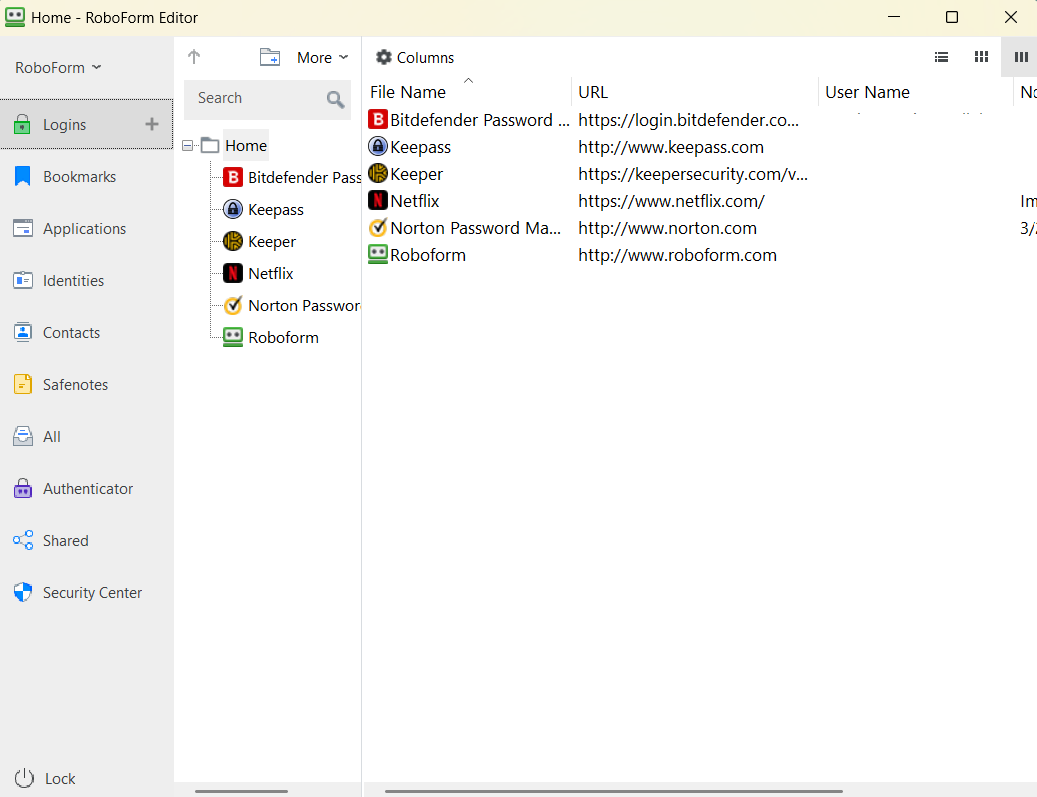
Task: Collapse the Home folder tree
Action: click(188, 146)
